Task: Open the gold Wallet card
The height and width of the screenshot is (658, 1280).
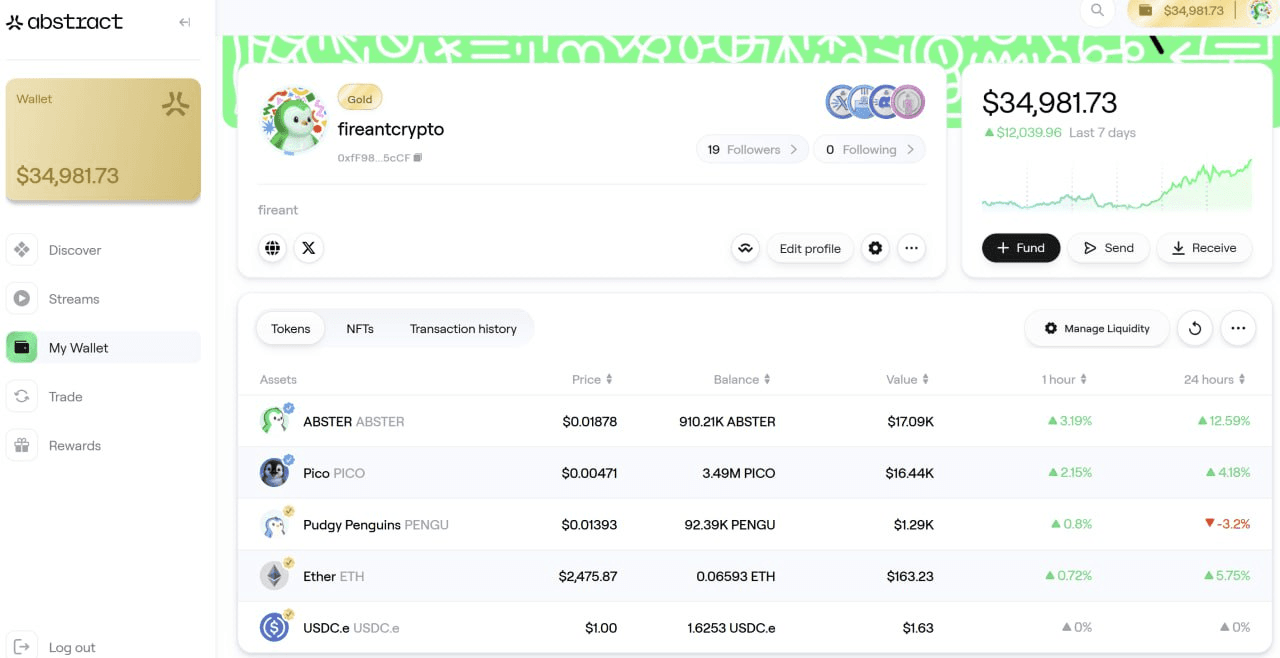Action: [x=104, y=140]
